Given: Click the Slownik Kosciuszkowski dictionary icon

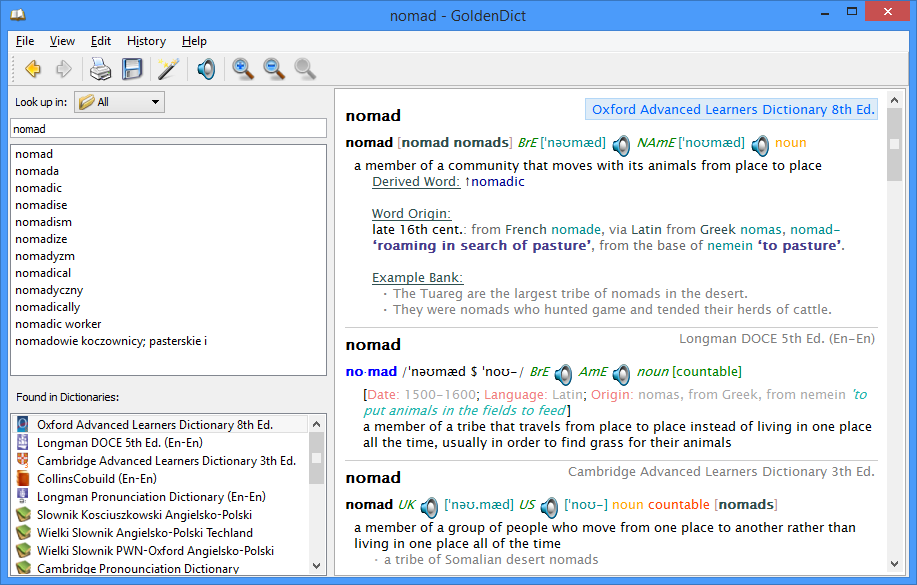Looking at the screenshot, I should 23,514.
